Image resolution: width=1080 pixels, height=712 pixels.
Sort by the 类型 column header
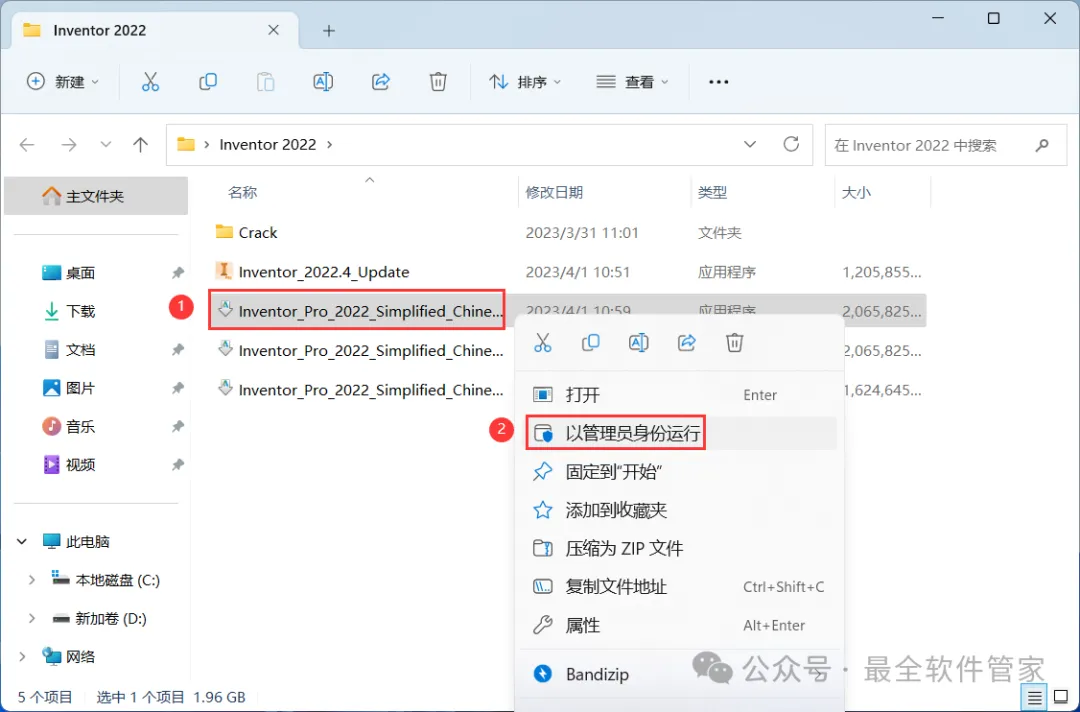[712, 192]
